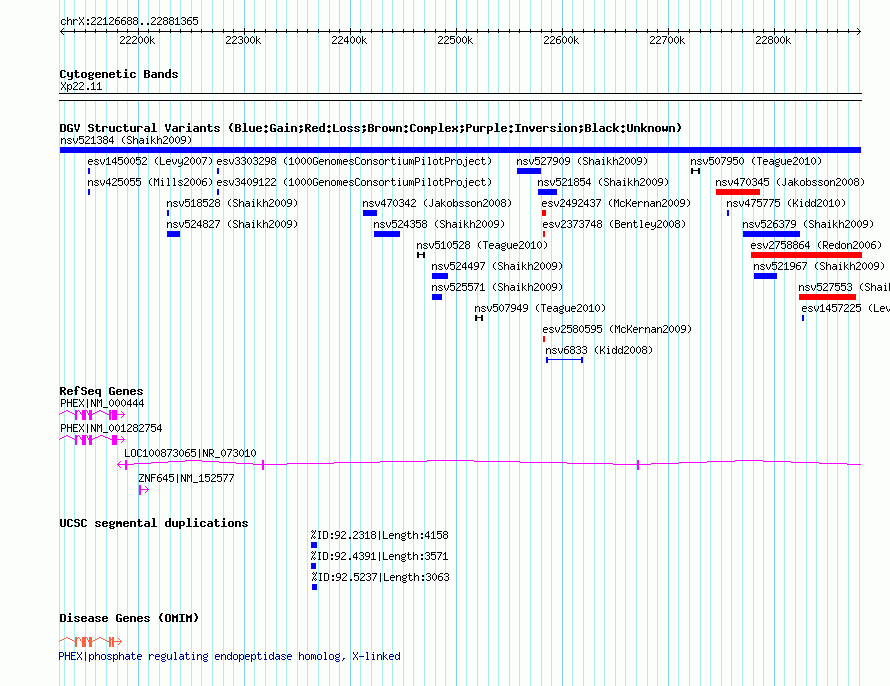Click the DGV Structural Variants track title
890x686 pixels.
371,128
